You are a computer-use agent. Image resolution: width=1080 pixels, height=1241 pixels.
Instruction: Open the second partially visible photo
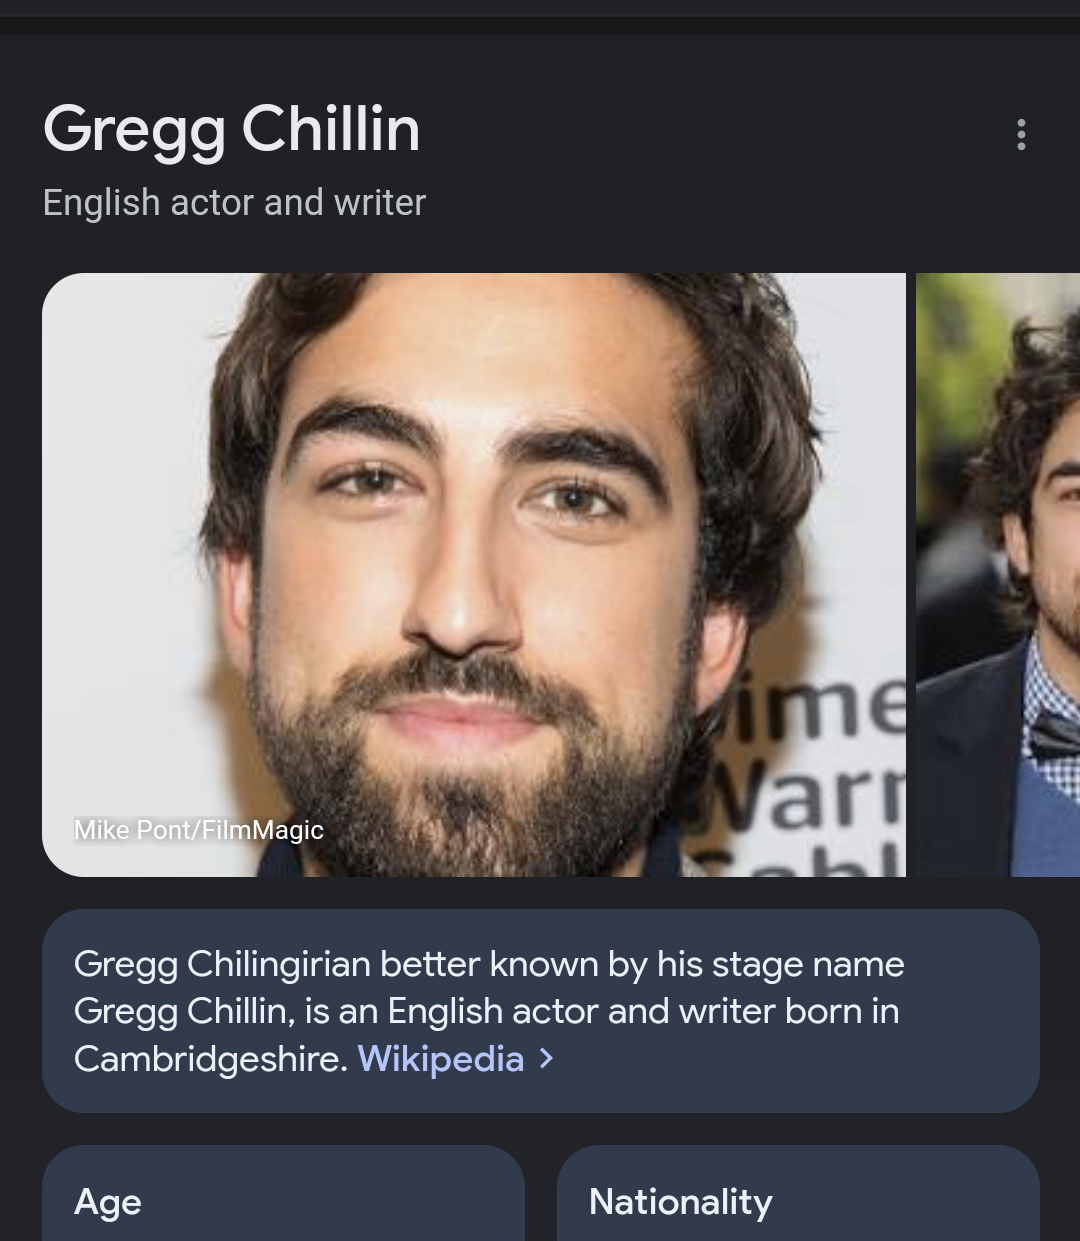[x=998, y=575]
